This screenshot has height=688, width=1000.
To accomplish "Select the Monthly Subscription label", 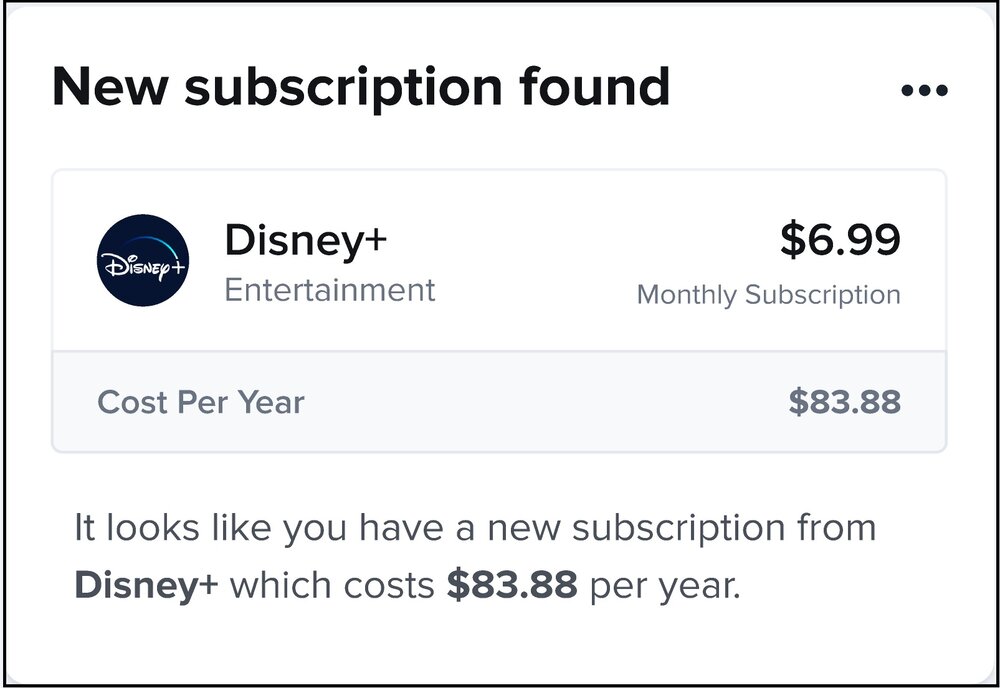I will click(768, 295).
